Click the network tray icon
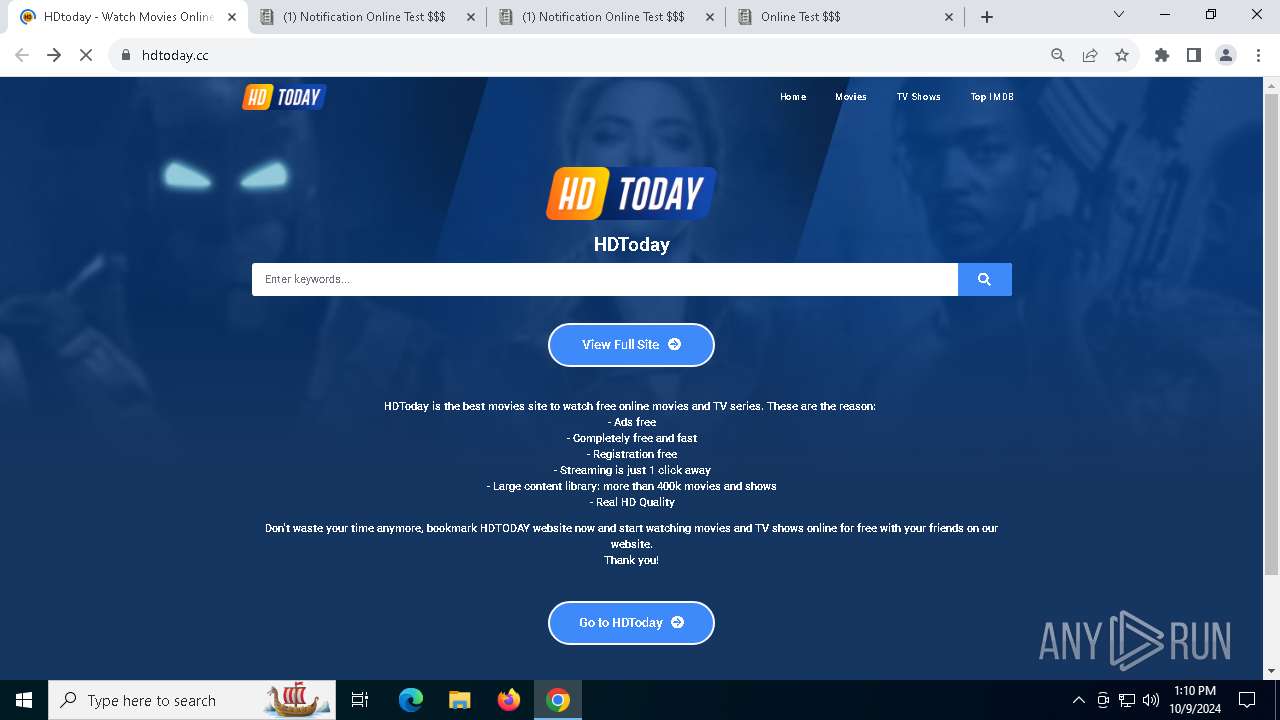 click(x=1127, y=700)
